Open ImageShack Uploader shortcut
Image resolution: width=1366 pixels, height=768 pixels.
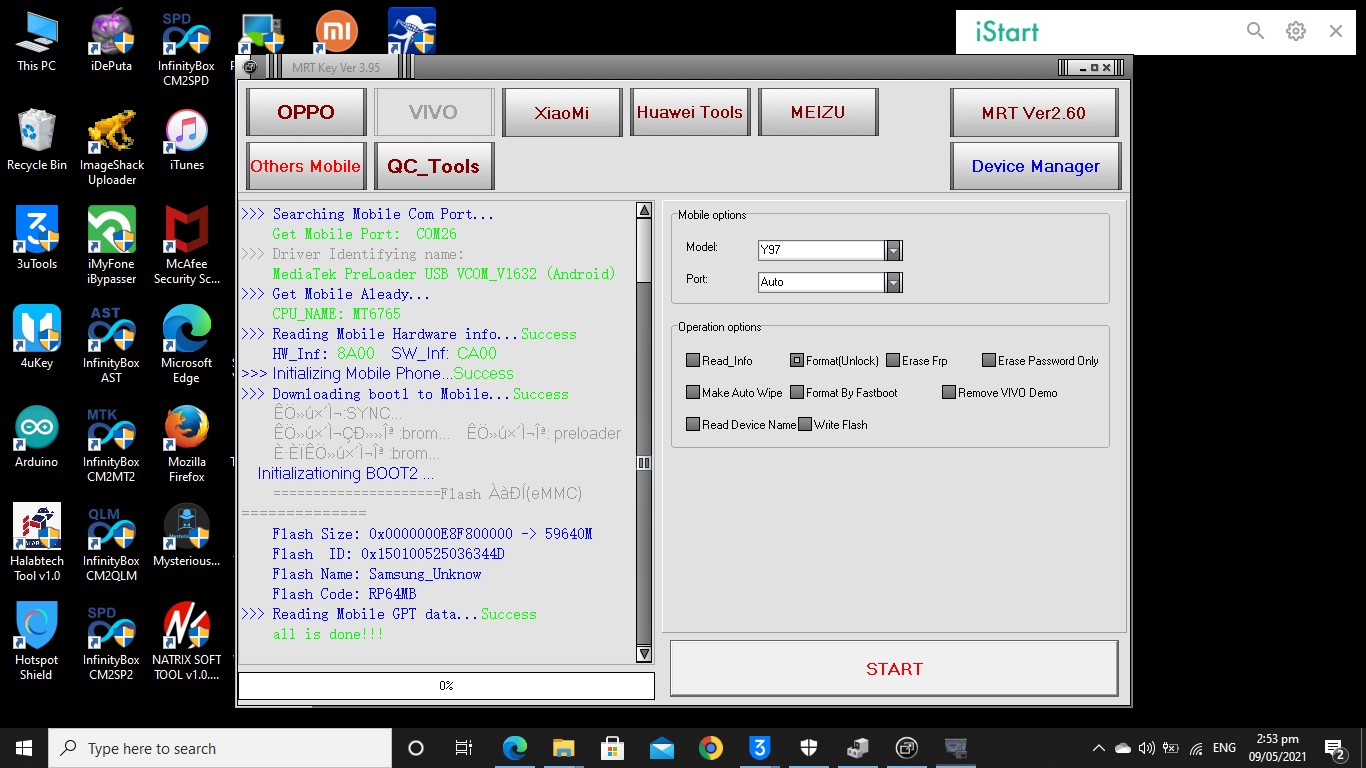pos(111,147)
